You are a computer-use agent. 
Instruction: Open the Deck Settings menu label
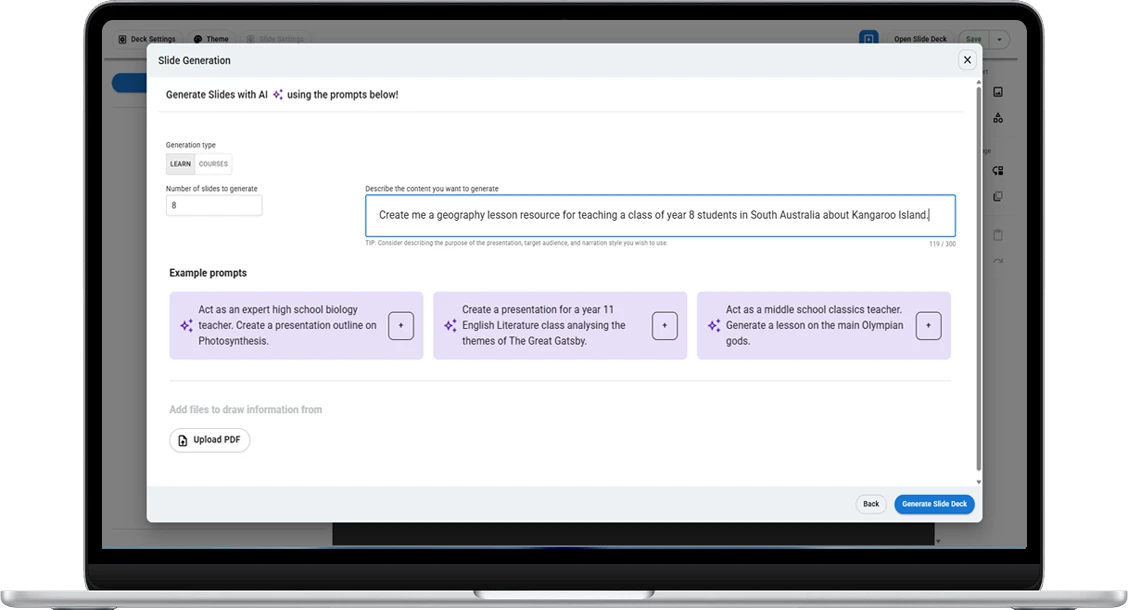click(x=153, y=40)
